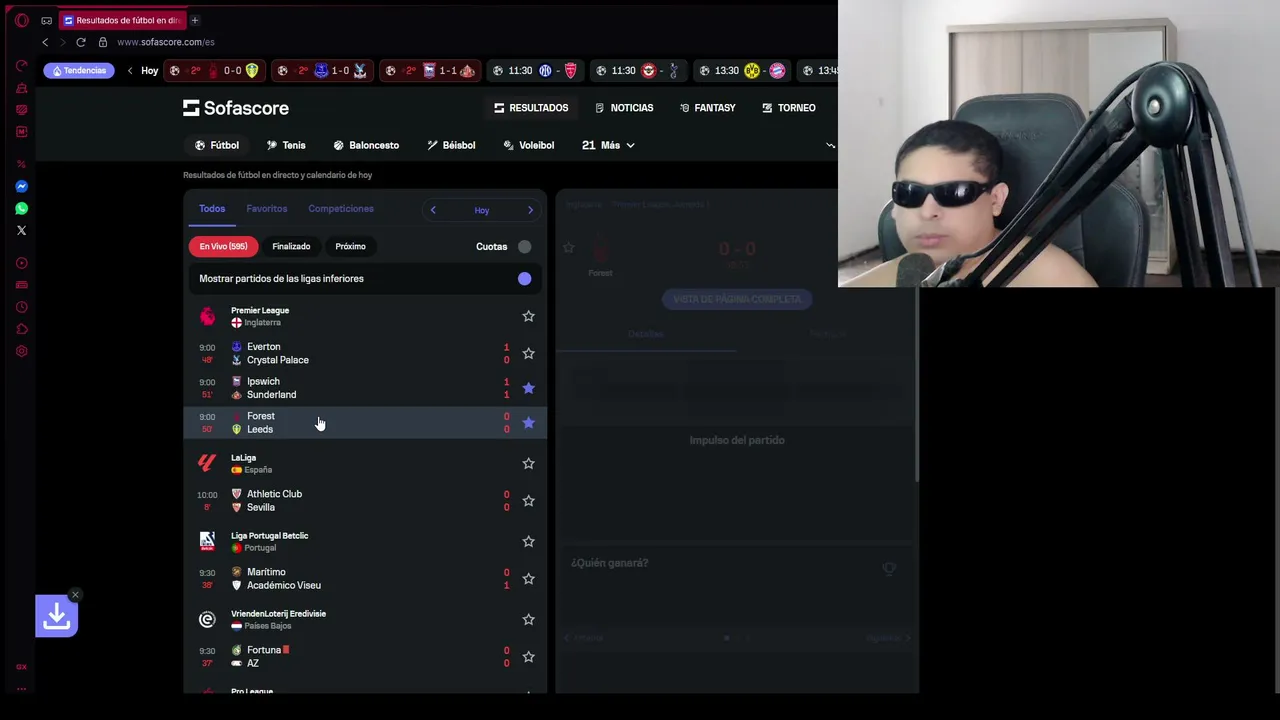The height and width of the screenshot is (720, 1280).
Task: Open the deals percent icon in sidebar
Action: [x=21, y=164]
